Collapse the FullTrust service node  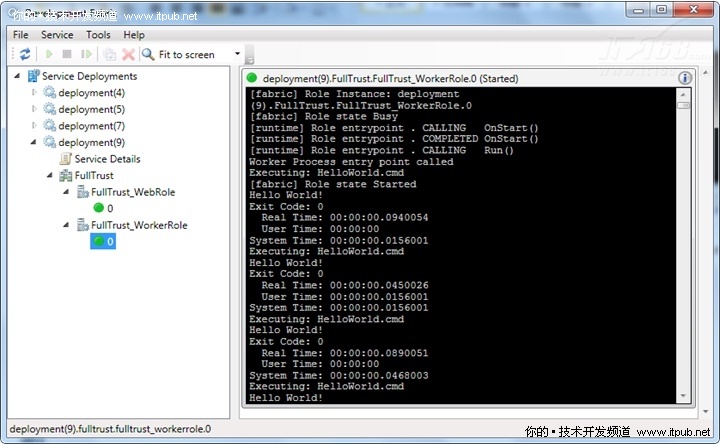tap(50, 175)
